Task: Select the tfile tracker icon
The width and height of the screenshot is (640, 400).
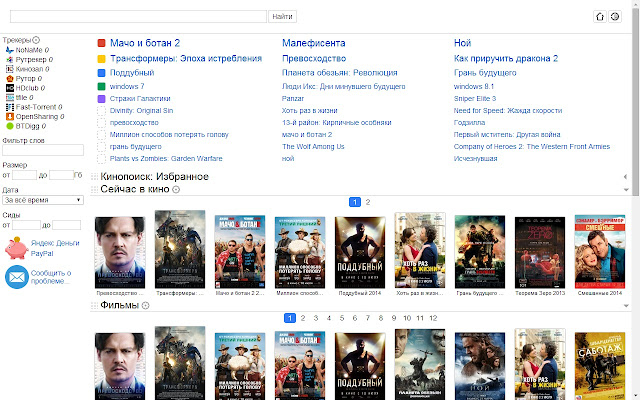Action: click(x=10, y=98)
